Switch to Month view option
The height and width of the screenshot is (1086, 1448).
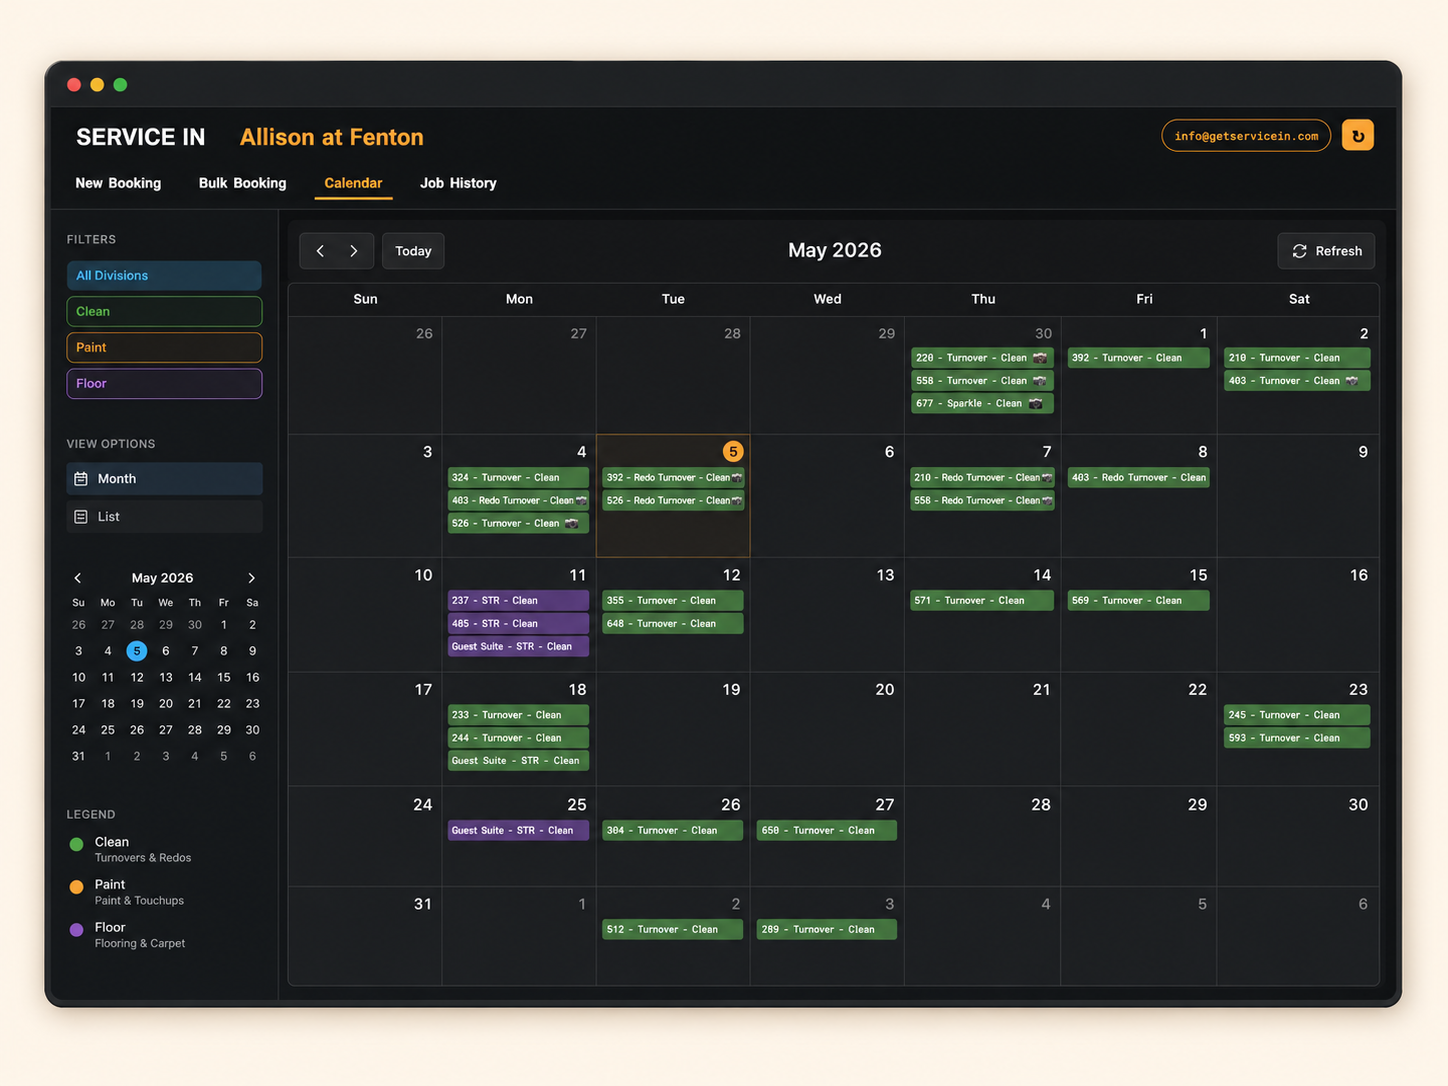click(164, 479)
